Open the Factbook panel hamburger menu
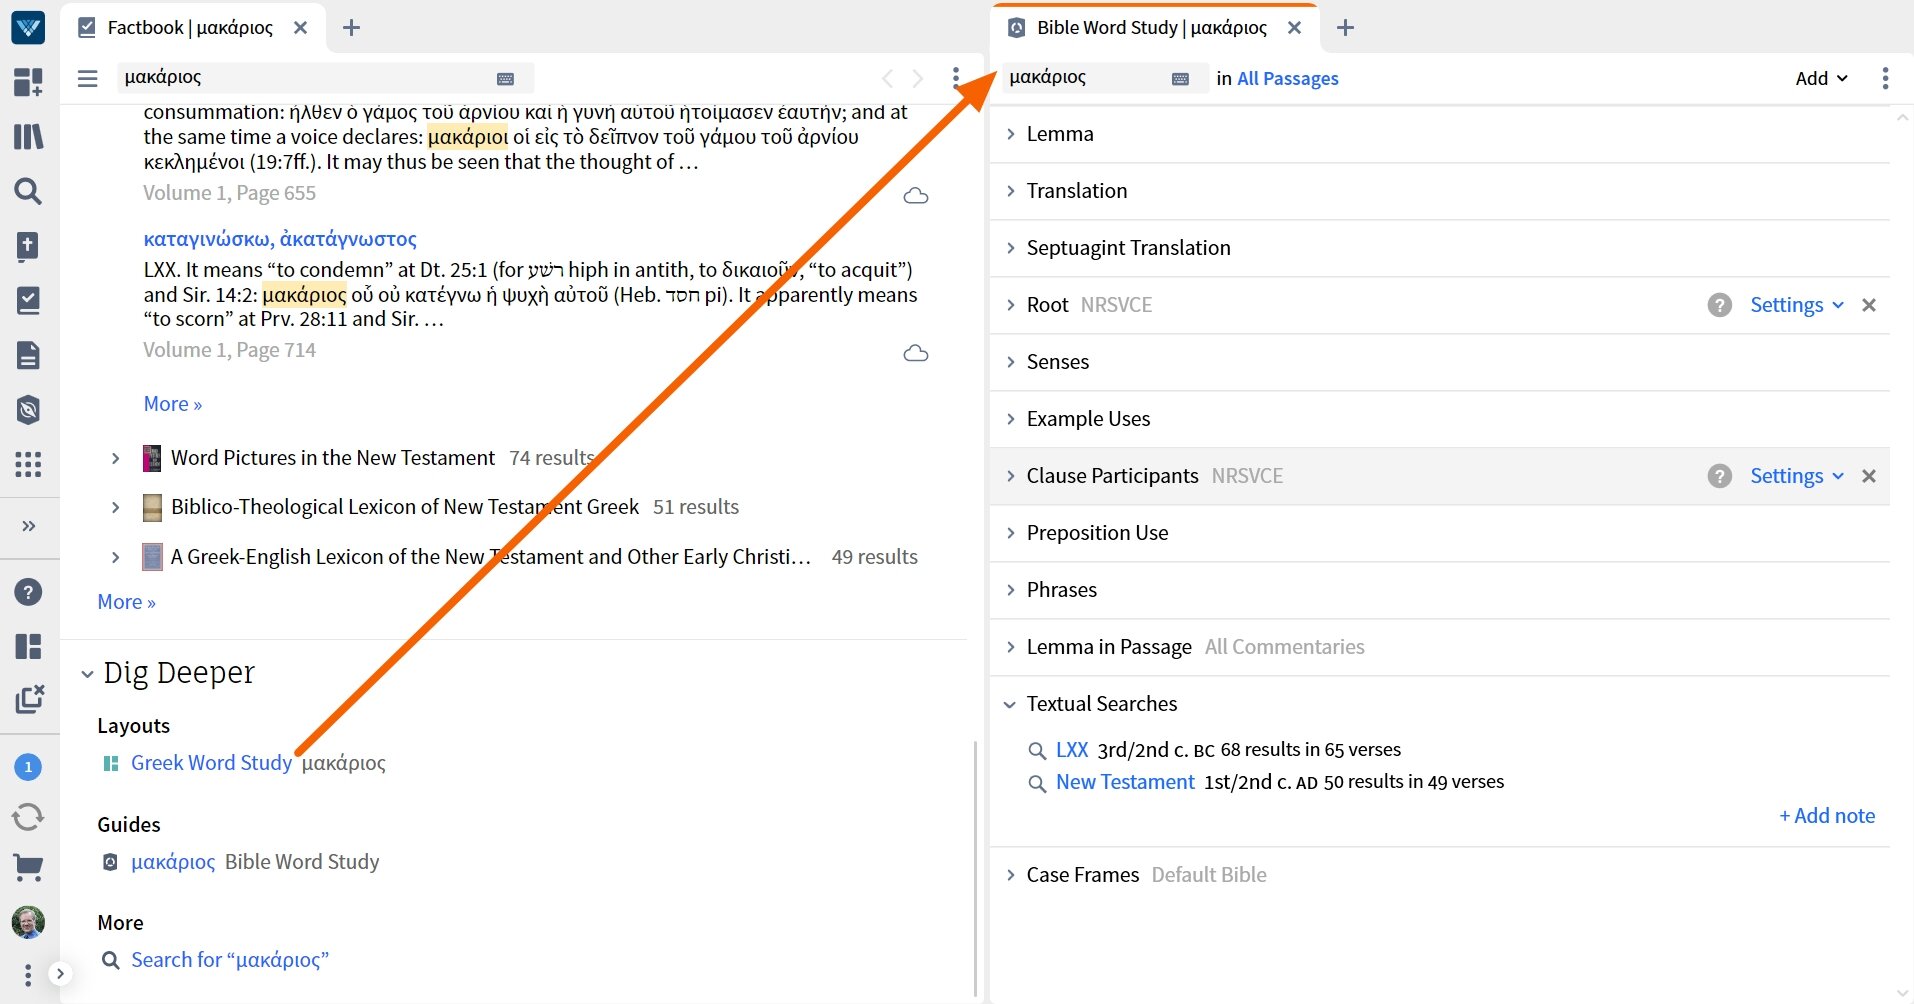Image resolution: width=1914 pixels, height=1004 pixels. tap(88, 78)
